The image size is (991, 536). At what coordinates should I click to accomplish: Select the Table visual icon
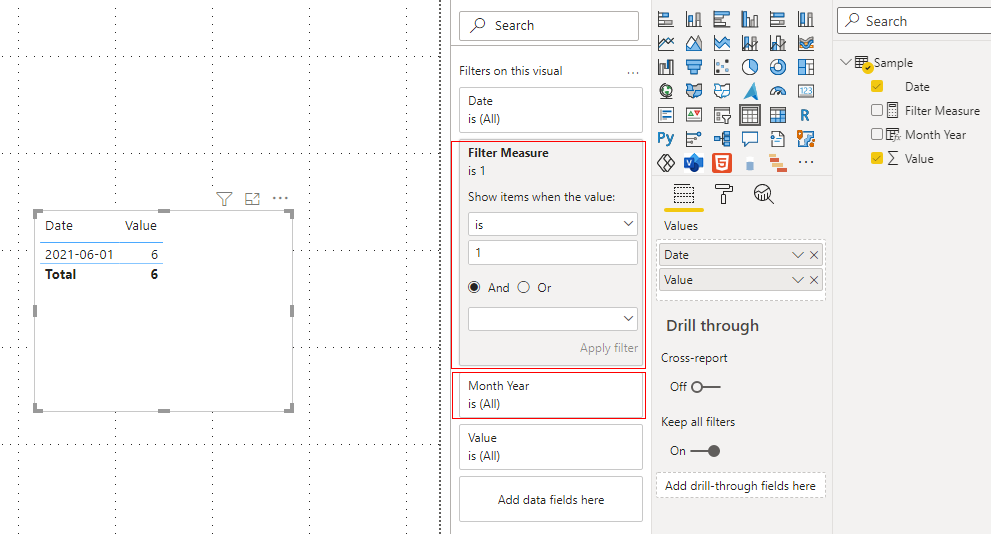750,115
